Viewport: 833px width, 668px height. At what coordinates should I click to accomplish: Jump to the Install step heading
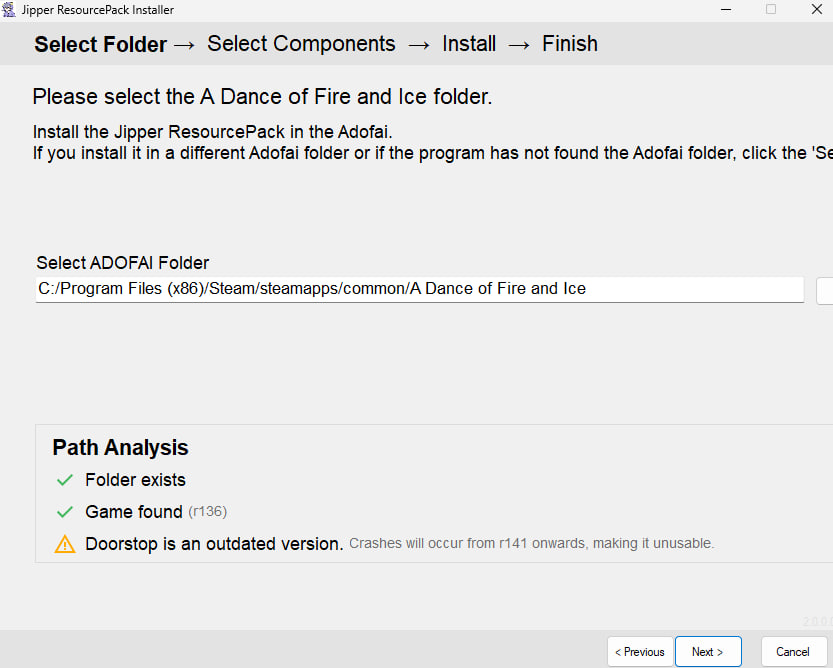click(x=469, y=44)
